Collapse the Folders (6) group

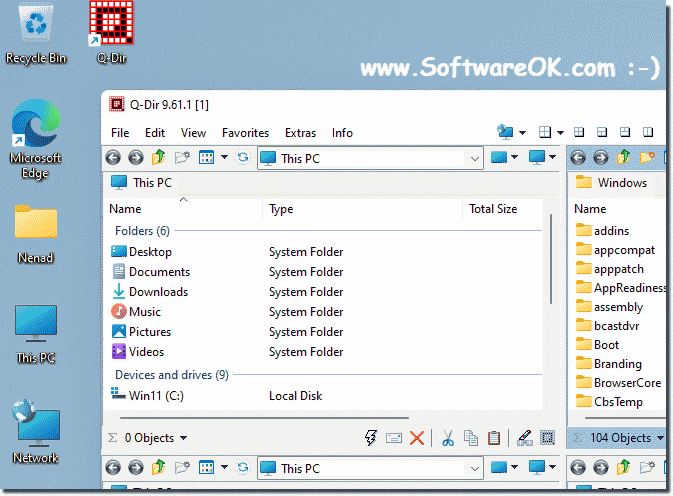click(x=142, y=231)
